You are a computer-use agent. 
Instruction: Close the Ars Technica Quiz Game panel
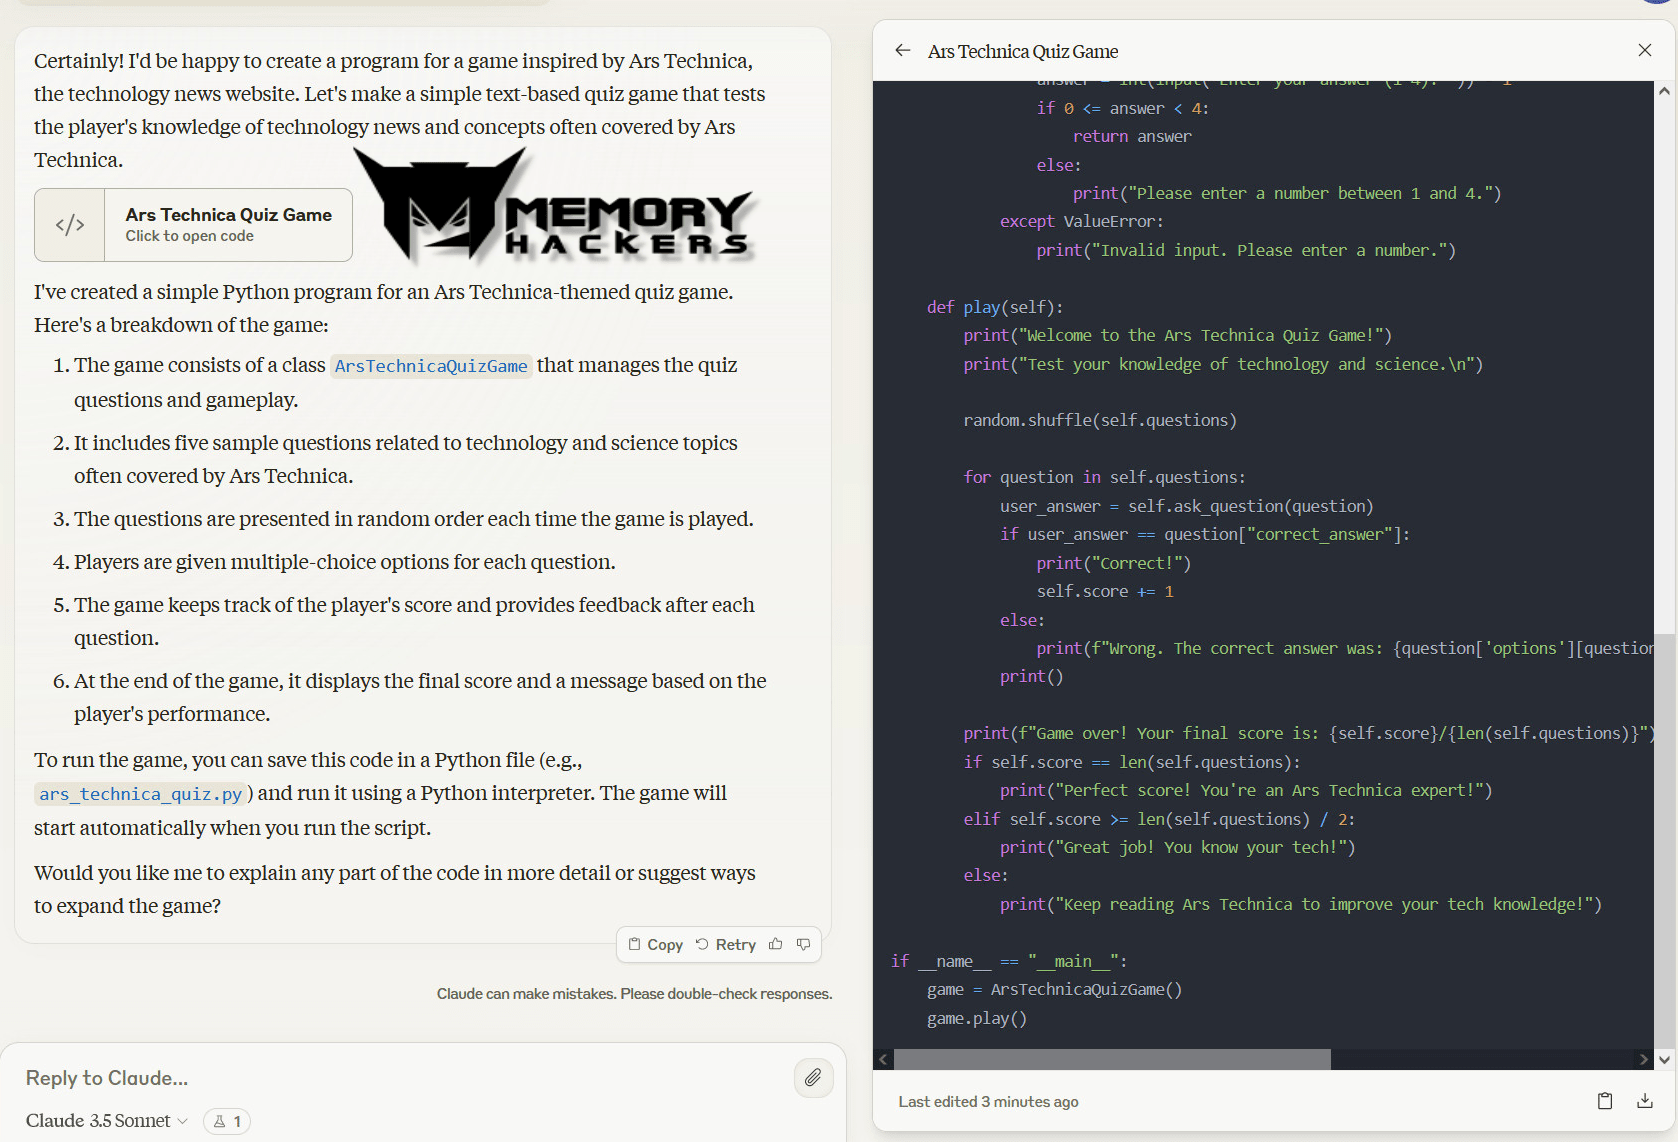click(1645, 50)
